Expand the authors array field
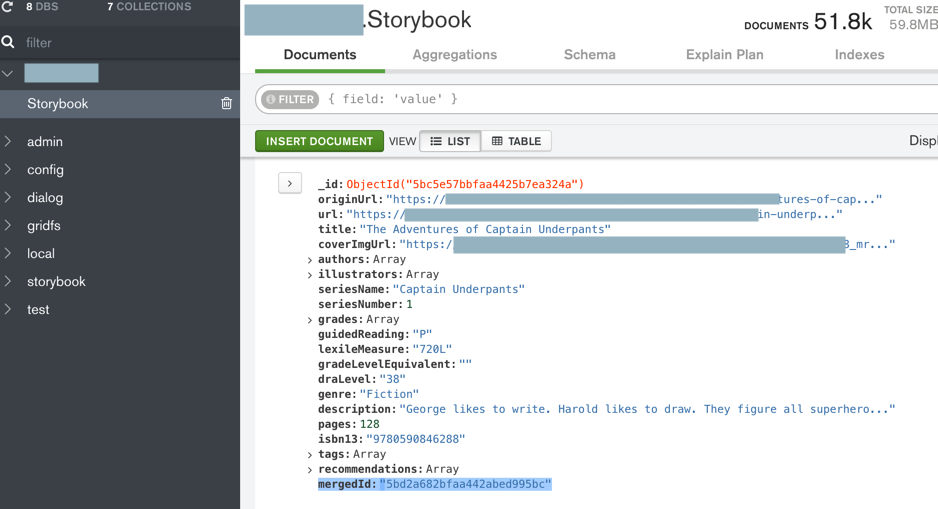Screen dimensions: 938x509 (310, 260)
